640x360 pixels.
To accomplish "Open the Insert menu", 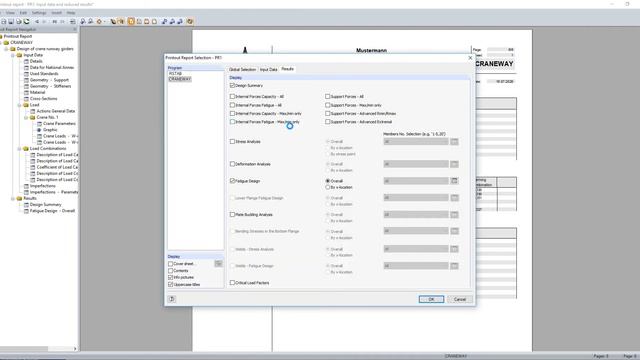I will tap(56, 13).
